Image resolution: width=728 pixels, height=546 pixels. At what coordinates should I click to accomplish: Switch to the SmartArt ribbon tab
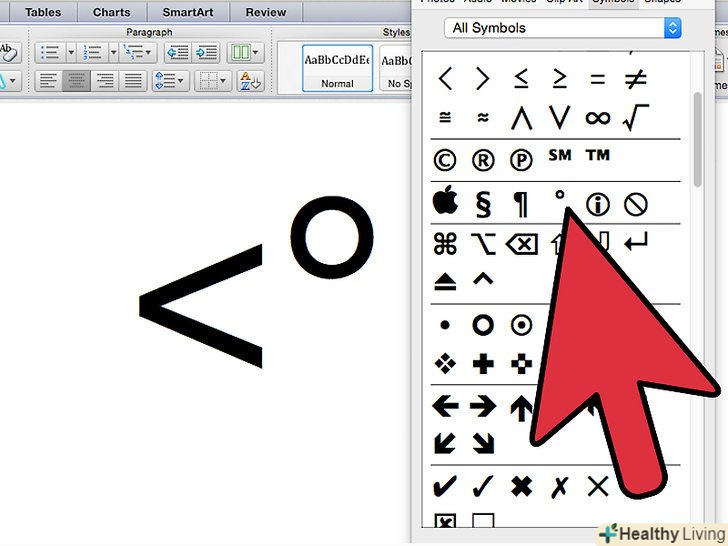[188, 13]
